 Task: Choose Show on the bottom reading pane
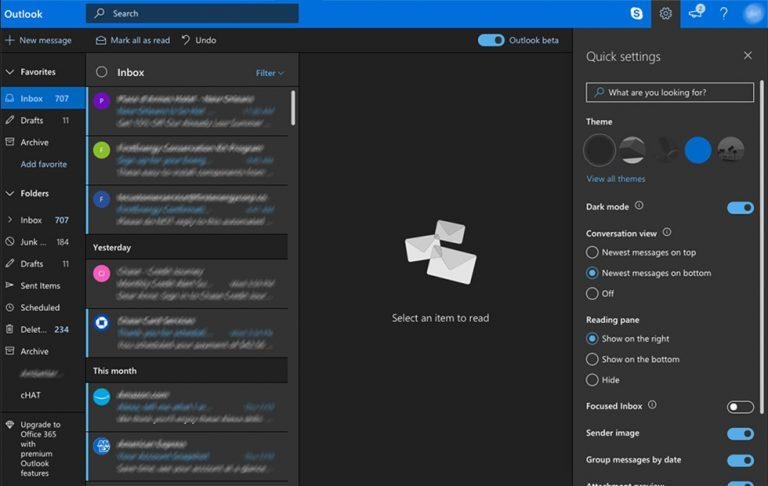point(592,359)
